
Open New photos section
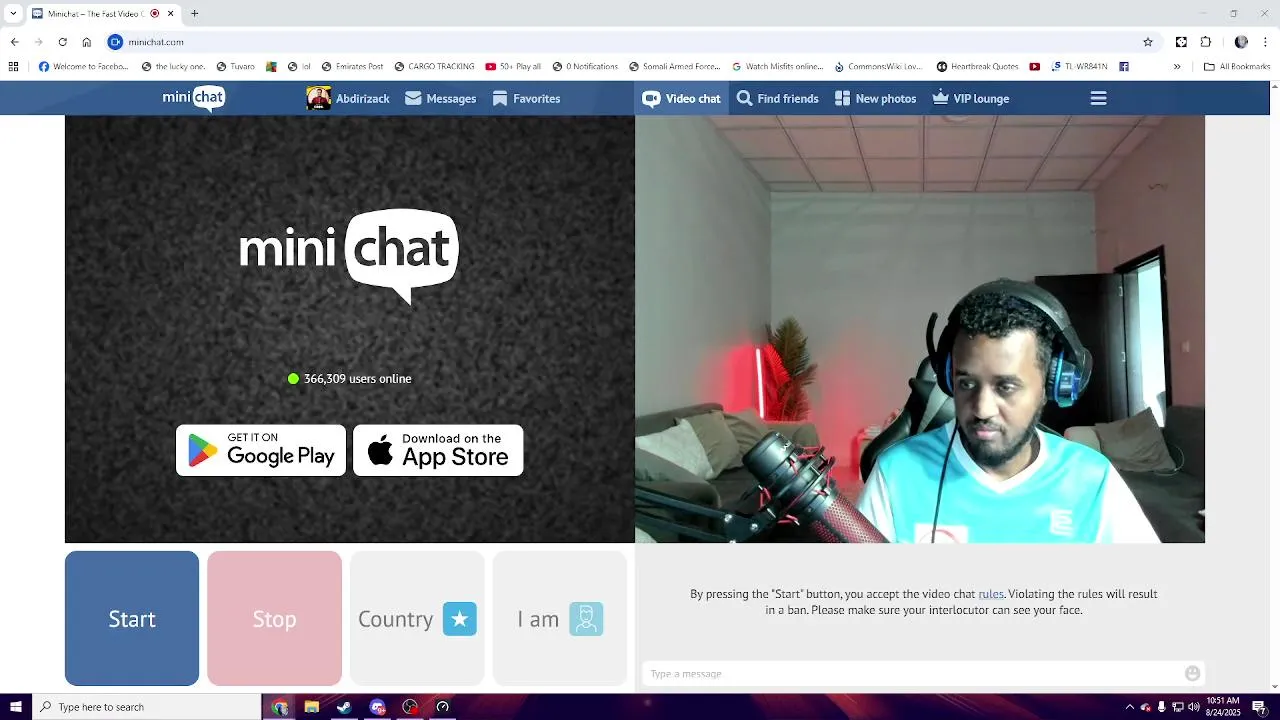tap(875, 98)
